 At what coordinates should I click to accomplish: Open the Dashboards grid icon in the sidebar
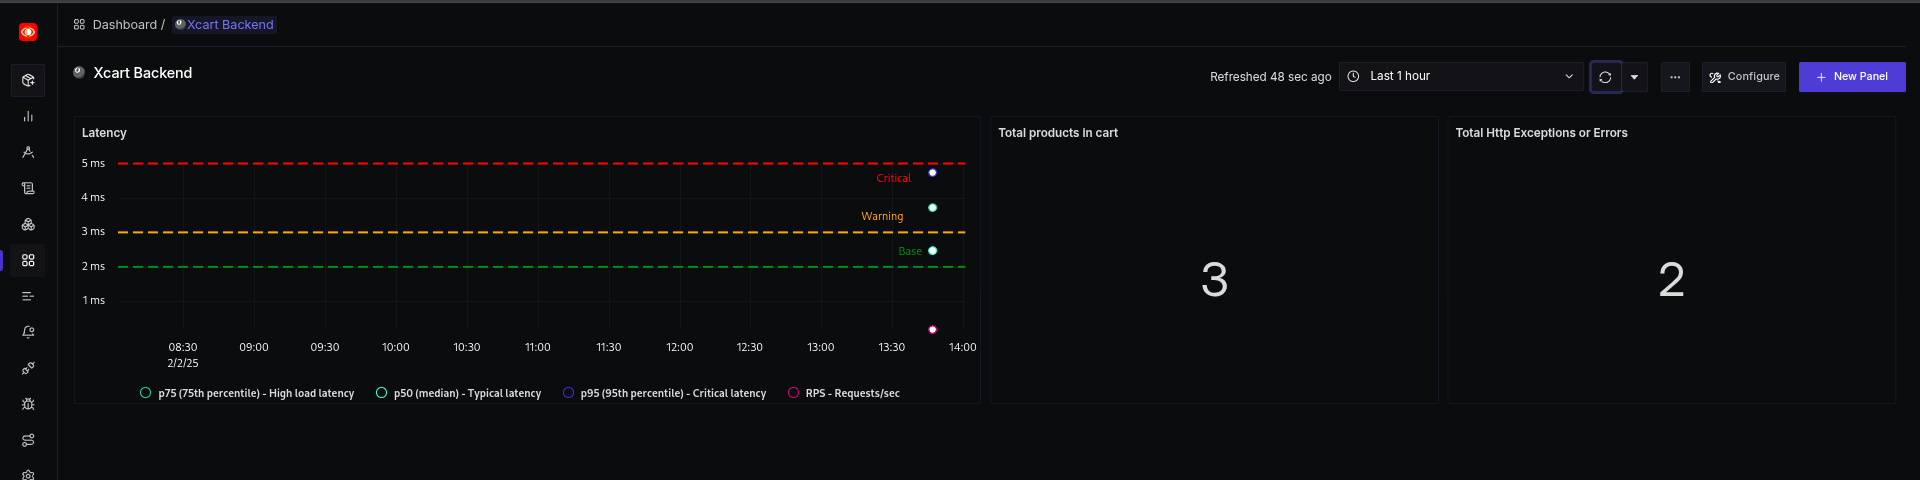coord(28,260)
